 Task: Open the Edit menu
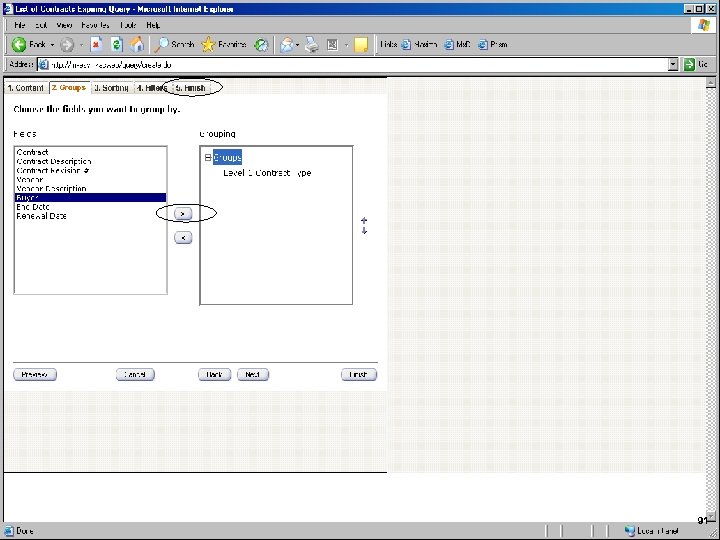[41, 25]
